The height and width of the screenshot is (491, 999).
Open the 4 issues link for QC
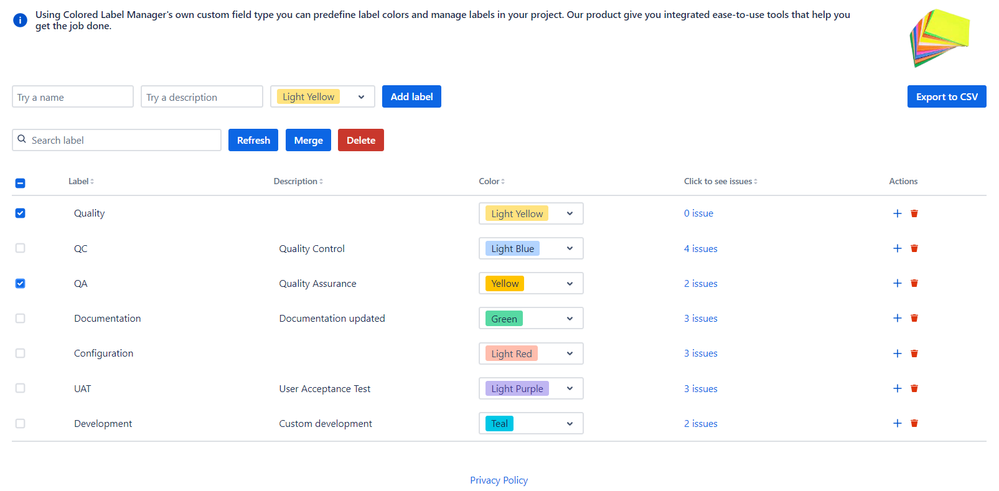pyautogui.click(x=700, y=248)
